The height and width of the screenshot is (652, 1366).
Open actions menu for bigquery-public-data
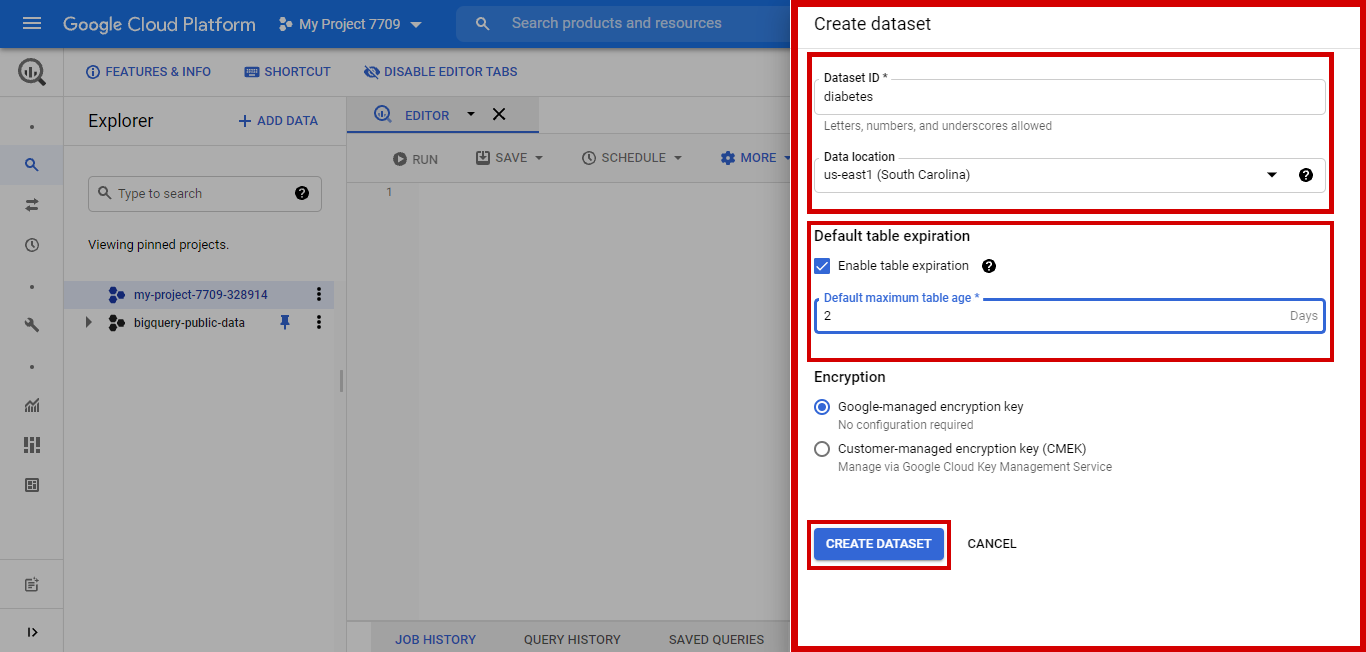coord(319,322)
